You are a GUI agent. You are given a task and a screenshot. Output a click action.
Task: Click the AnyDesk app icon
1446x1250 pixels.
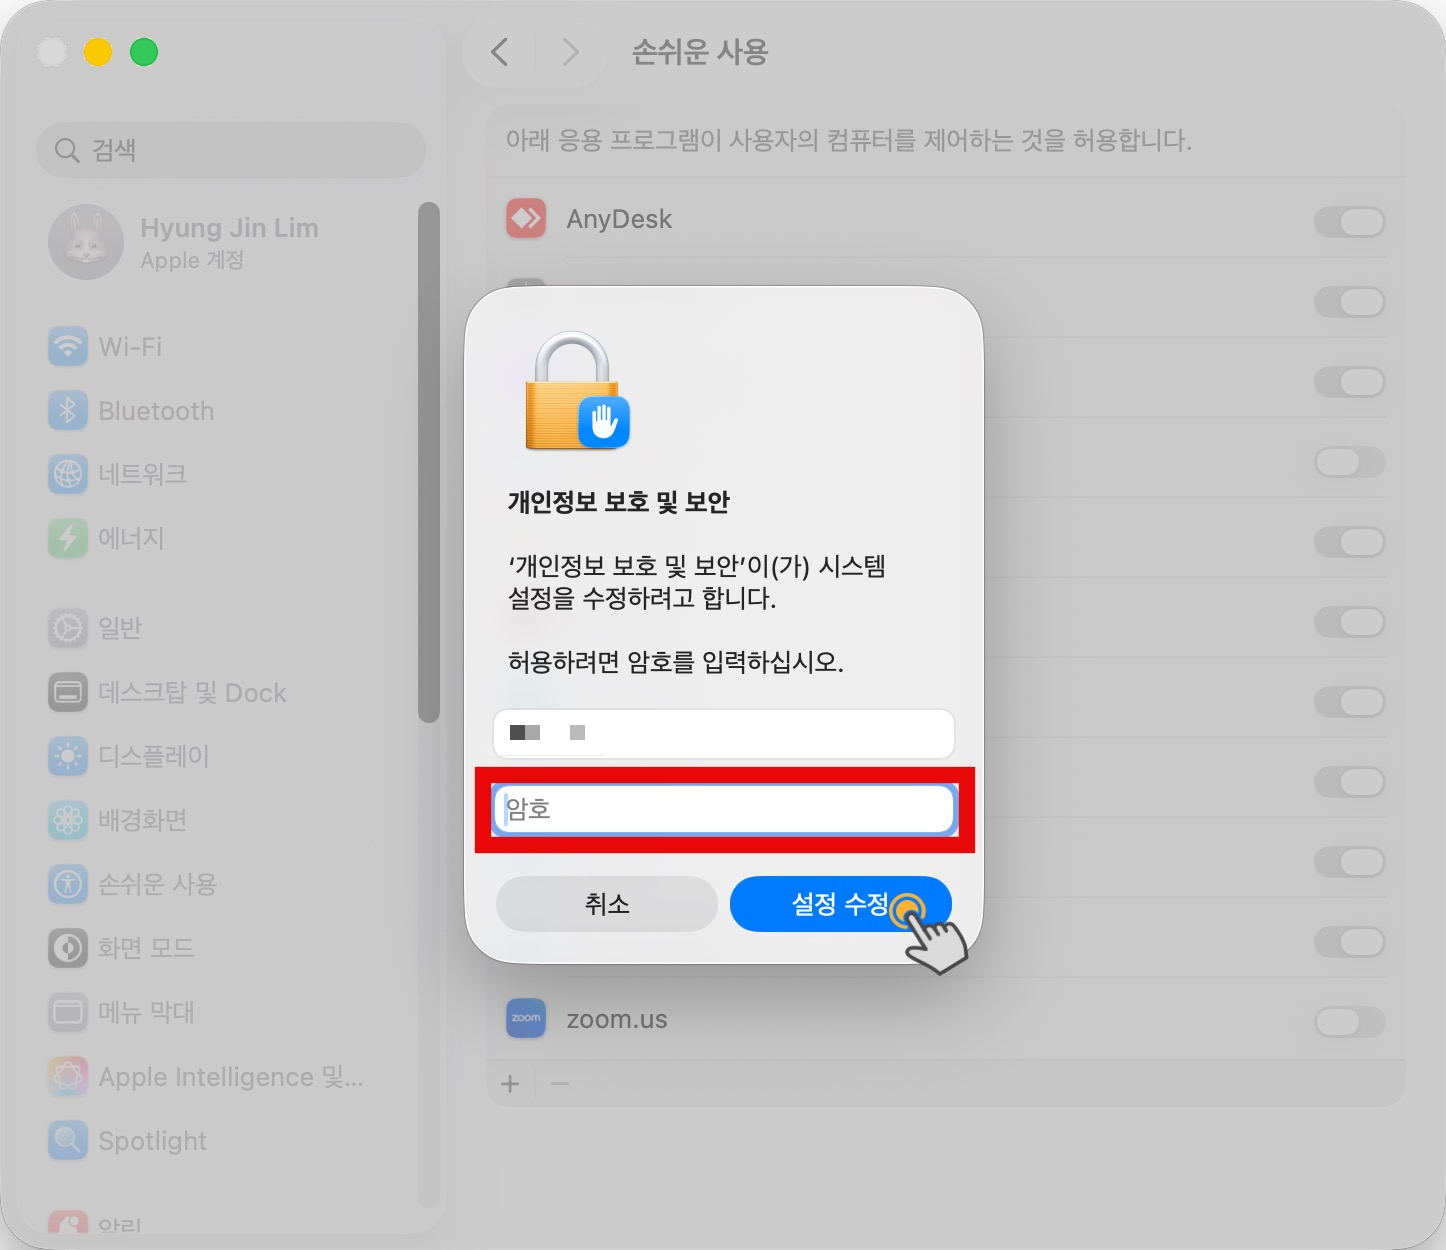click(526, 219)
